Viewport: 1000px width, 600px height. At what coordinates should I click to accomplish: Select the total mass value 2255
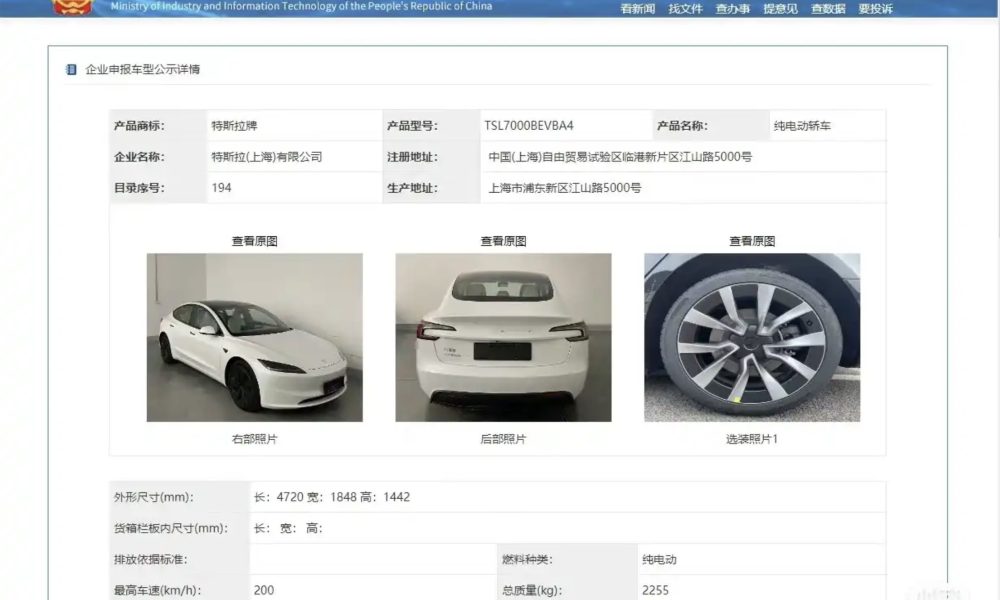[x=656, y=590]
